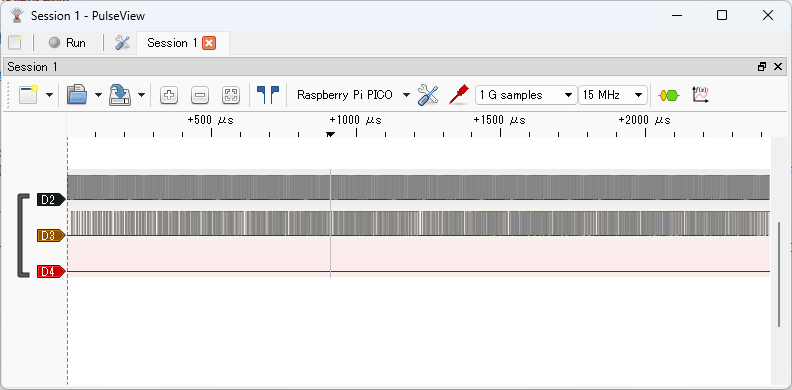792x390 pixels.
Task: Expand the new view dropdown arrow
Action: (x=50, y=95)
